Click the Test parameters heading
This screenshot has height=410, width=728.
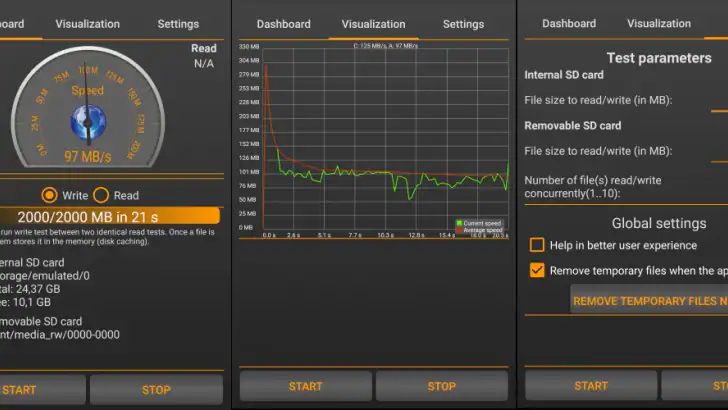tap(659, 58)
